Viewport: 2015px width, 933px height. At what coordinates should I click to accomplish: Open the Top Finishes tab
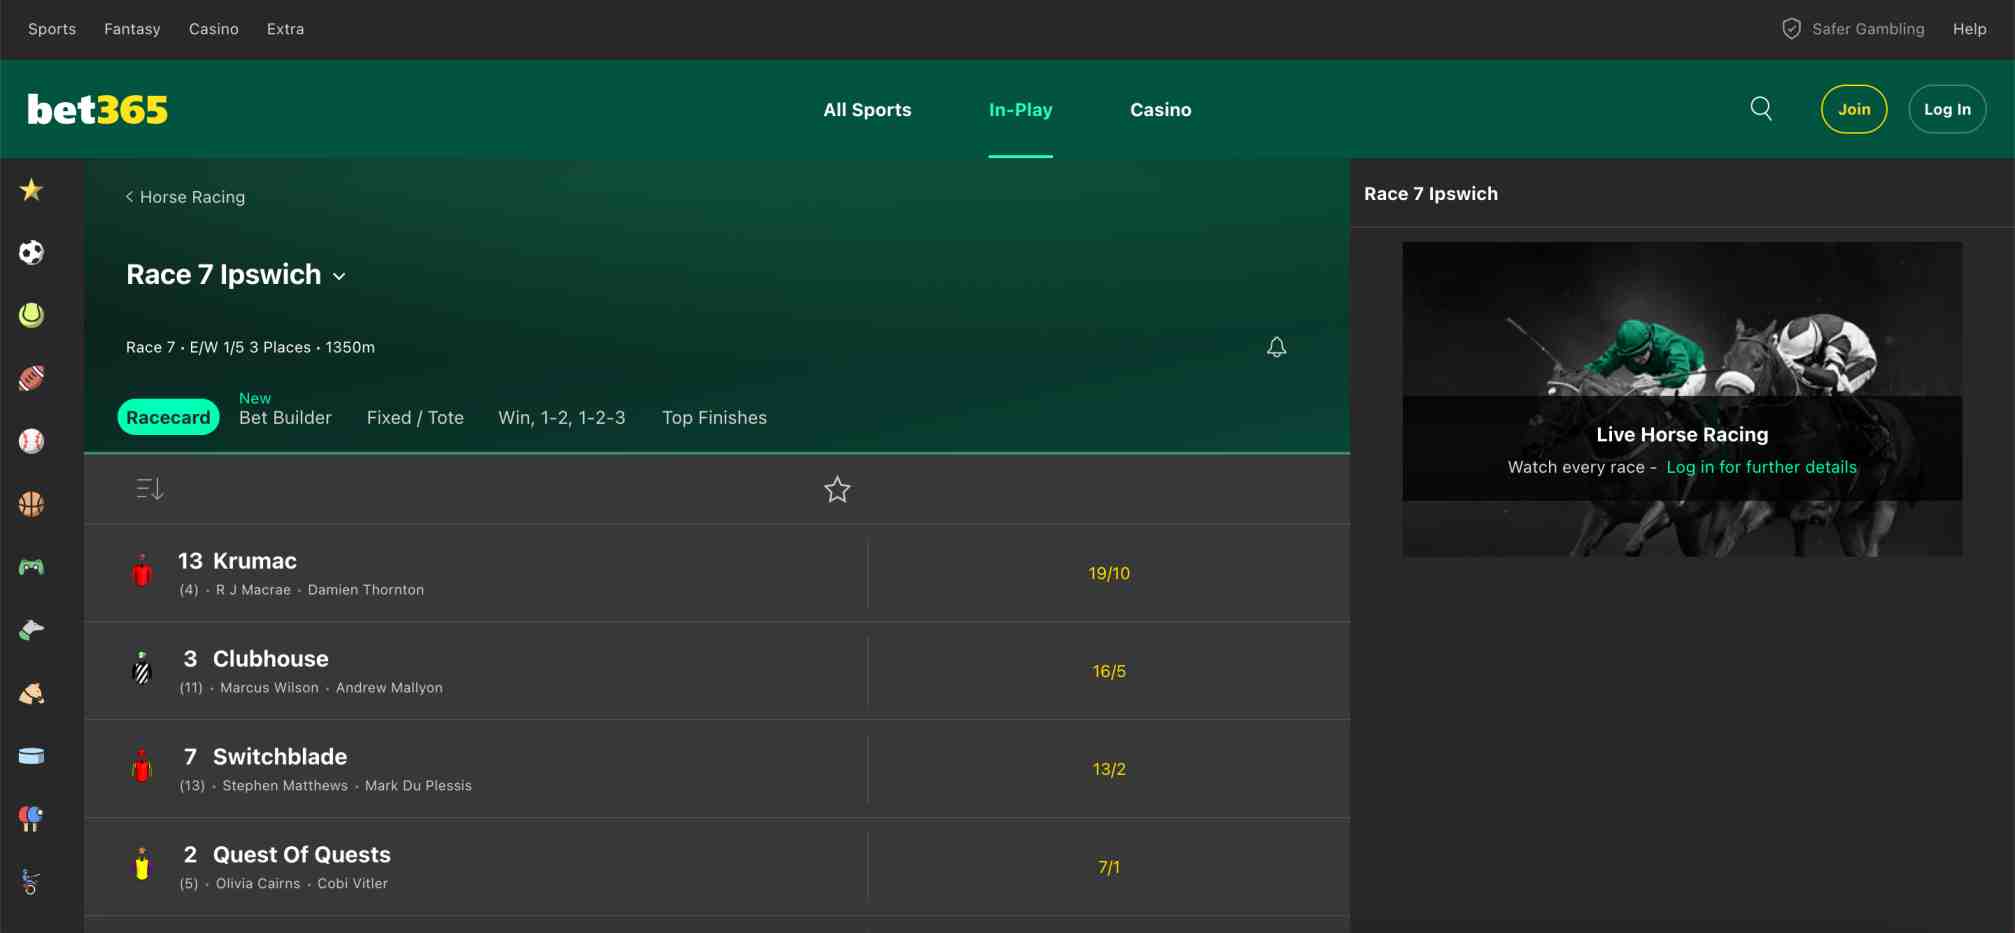tap(714, 418)
